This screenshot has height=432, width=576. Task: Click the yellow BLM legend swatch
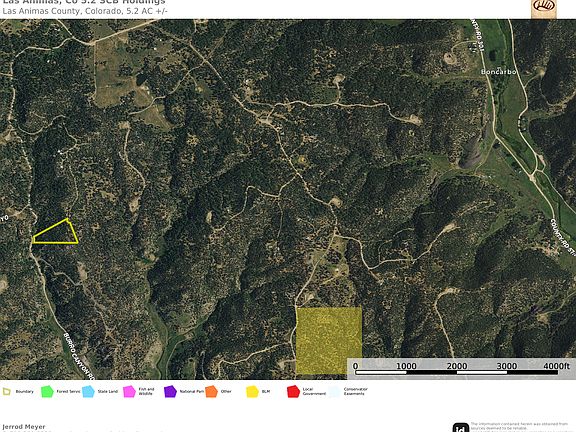tap(252, 392)
